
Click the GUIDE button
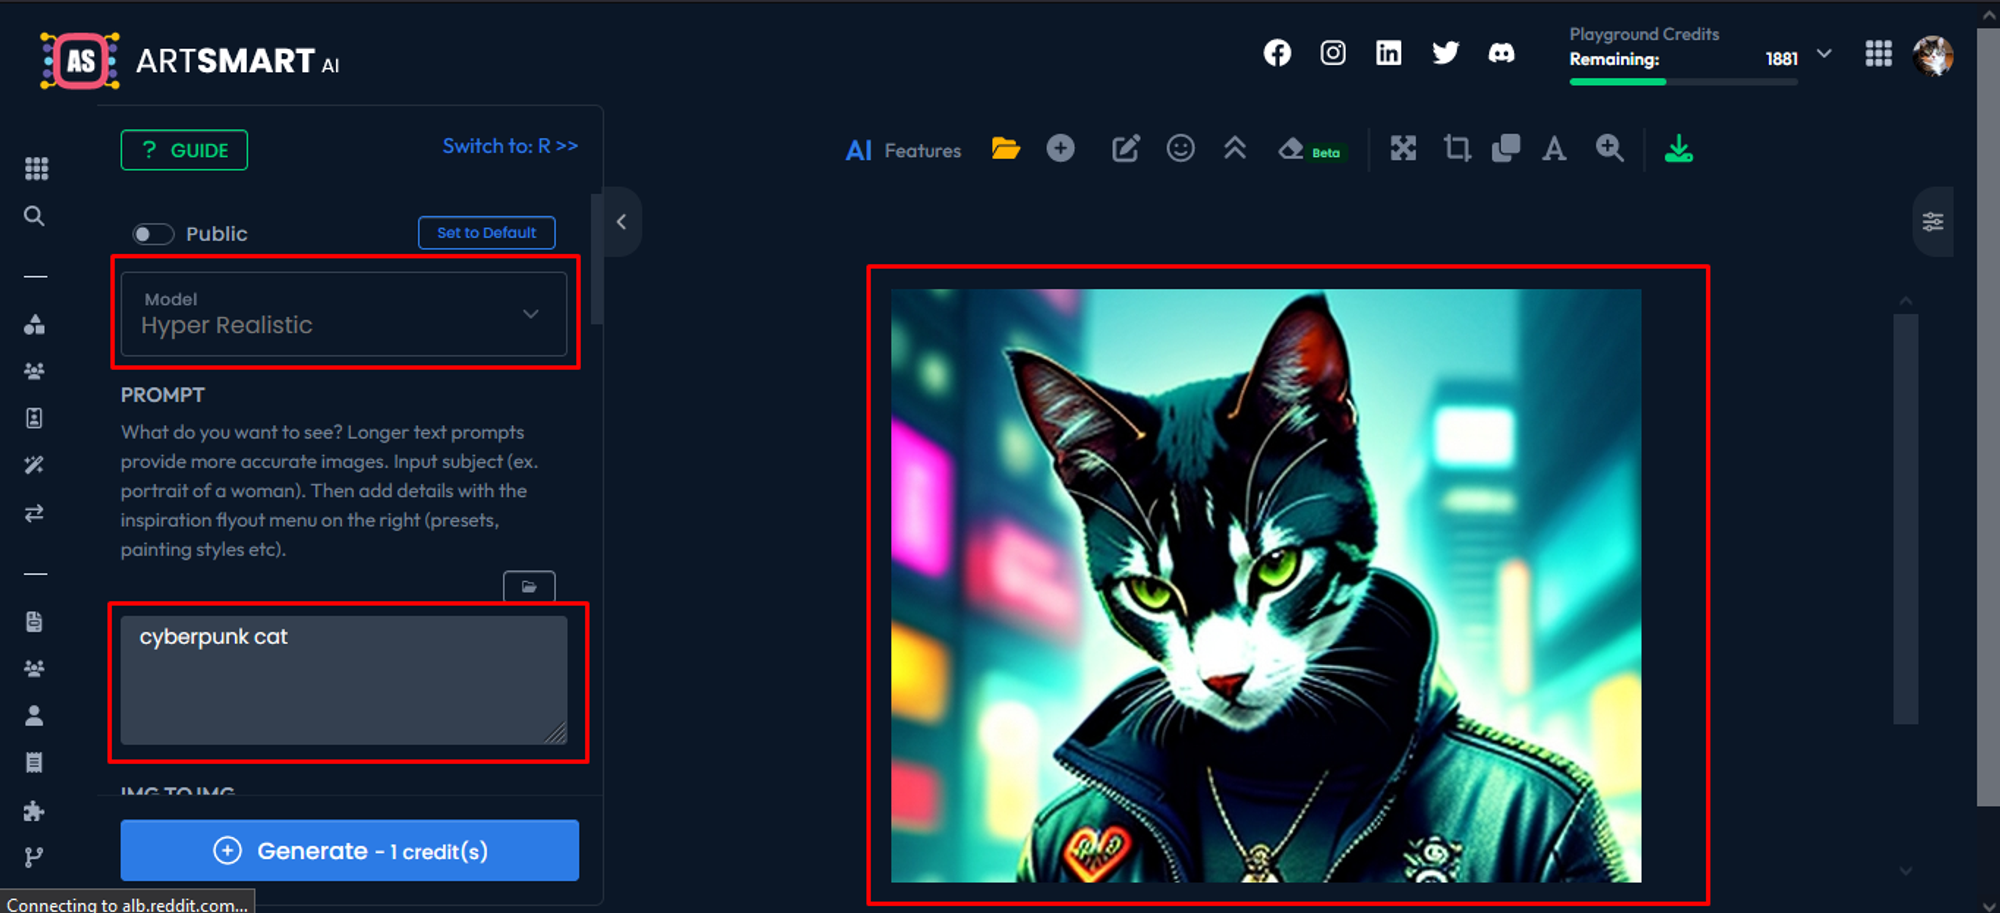point(184,150)
